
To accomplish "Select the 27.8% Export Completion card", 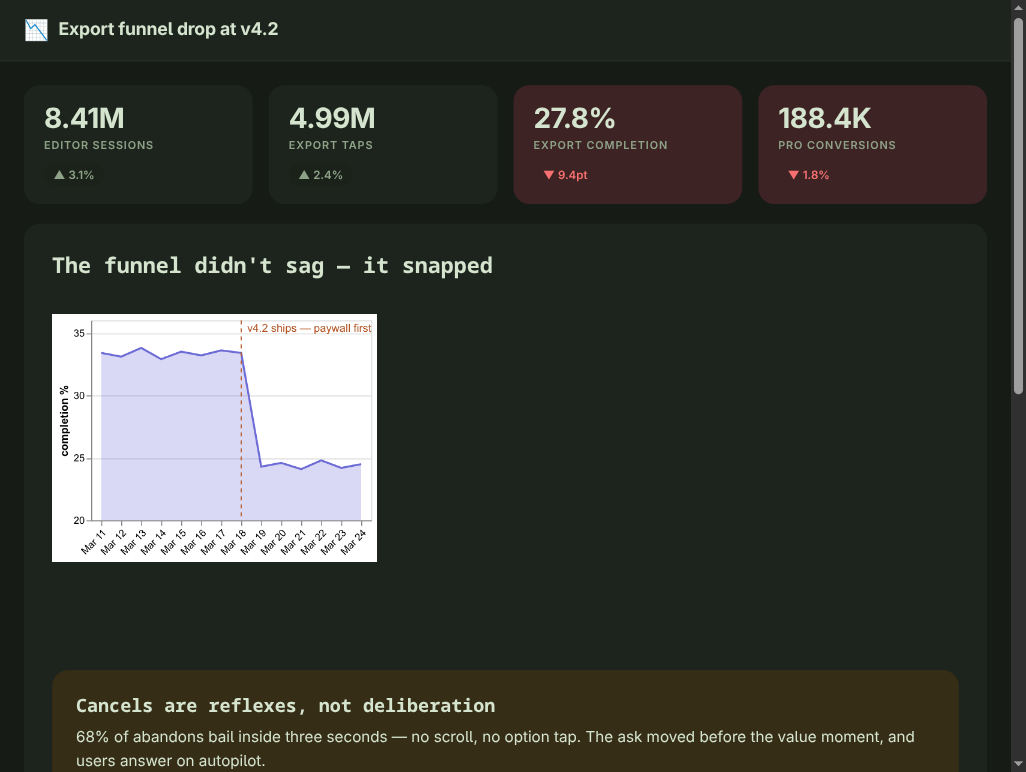I will pyautogui.click(x=628, y=145).
